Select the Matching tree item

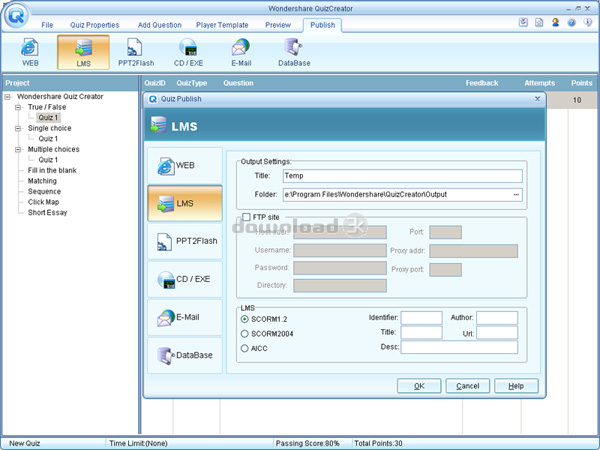[x=42, y=181]
